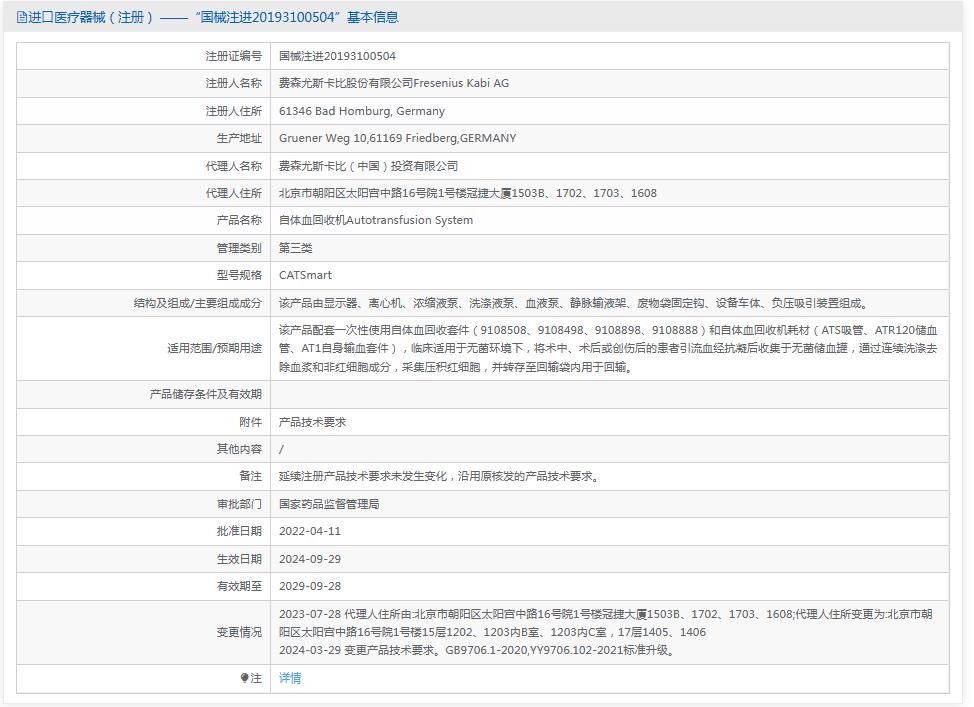The height and width of the screenshot is (707, 974).
Task: Click the 第三类 management category cell
Action: (300, 247)
